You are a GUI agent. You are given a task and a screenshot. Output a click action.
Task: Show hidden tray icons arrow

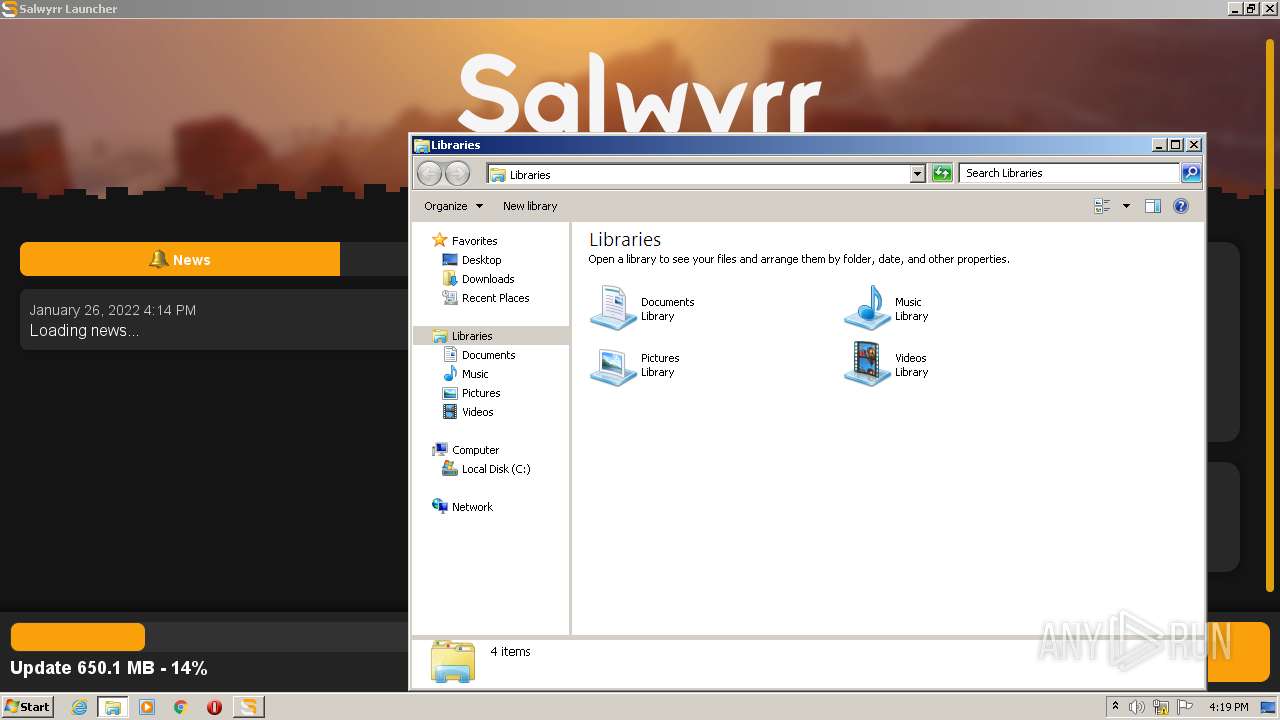[x=1116, y=707]
